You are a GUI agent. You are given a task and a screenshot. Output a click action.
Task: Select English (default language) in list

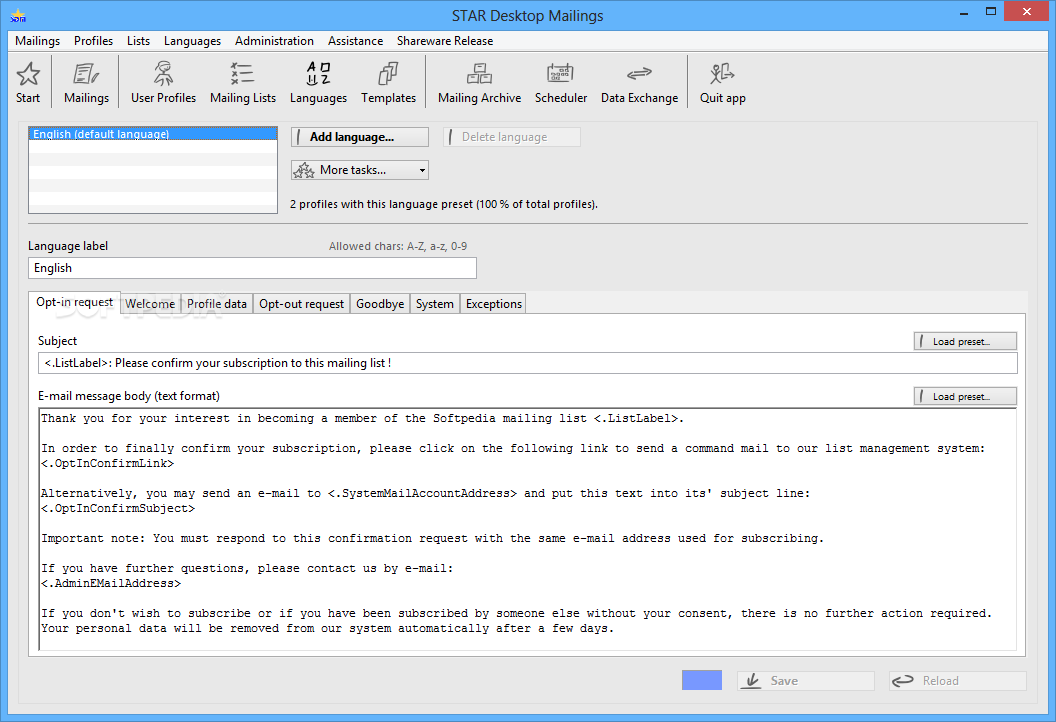click(153, 134)
